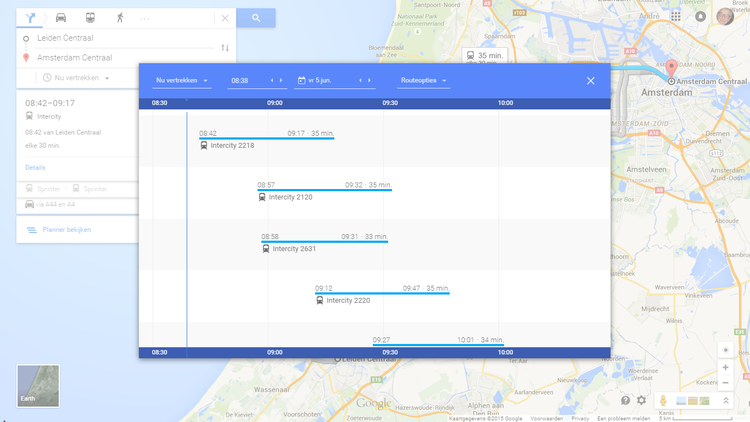Viewport: 750px width, 422px height.
Task: Go to next day arrow
Action: (x=369, y=80)
